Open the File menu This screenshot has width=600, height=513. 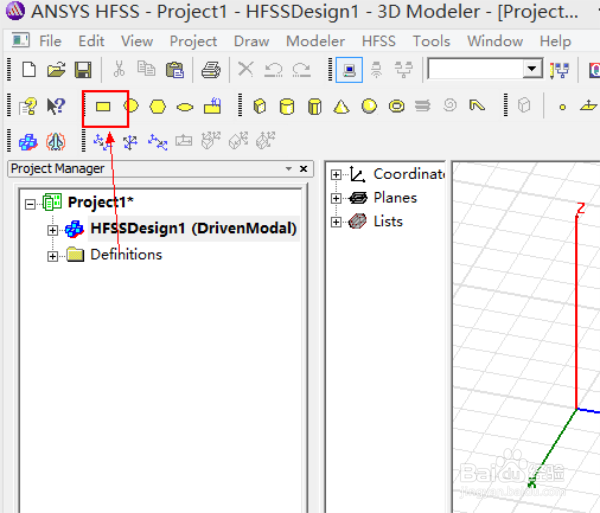(50, 41)
